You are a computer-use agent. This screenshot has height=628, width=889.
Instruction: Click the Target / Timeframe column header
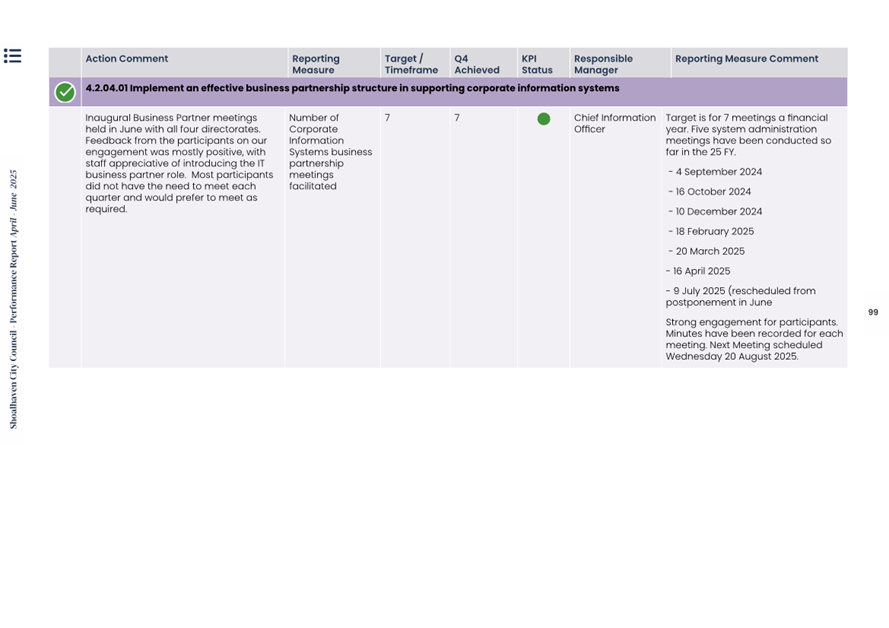[411, 64]
